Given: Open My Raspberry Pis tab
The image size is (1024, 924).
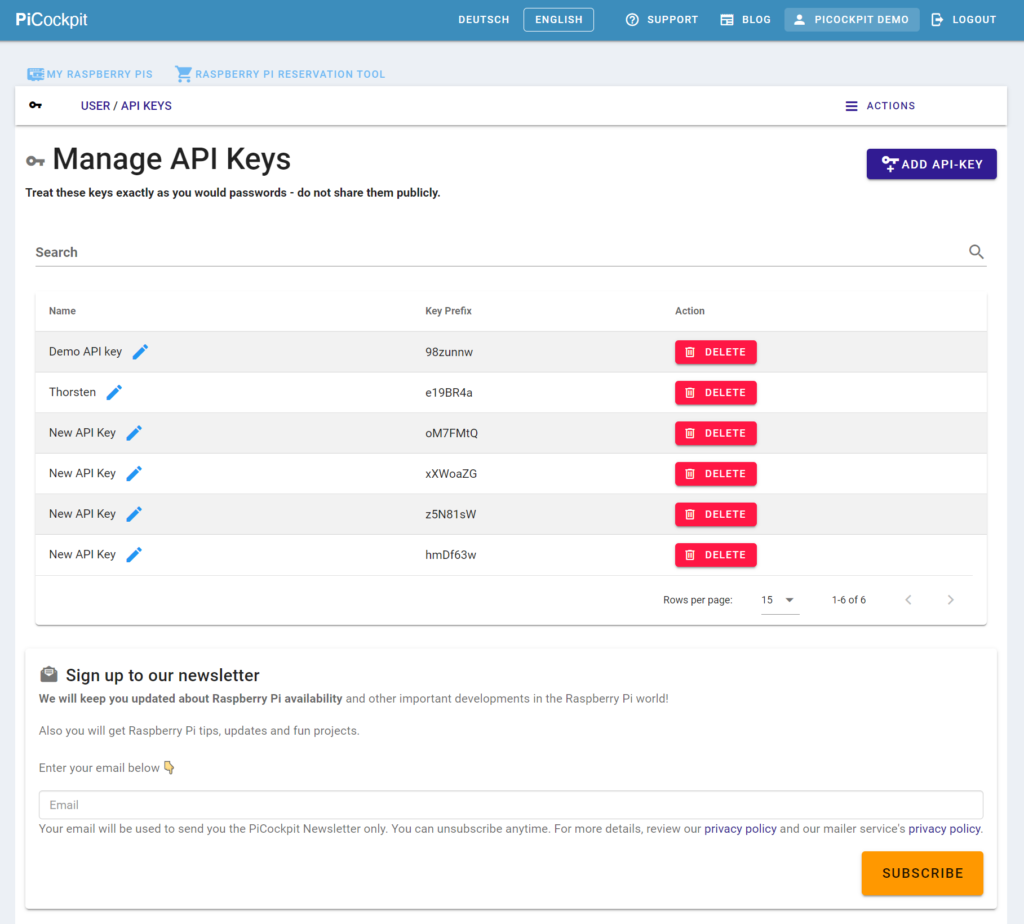Looking at the screenshot, I should pos(90,74).
